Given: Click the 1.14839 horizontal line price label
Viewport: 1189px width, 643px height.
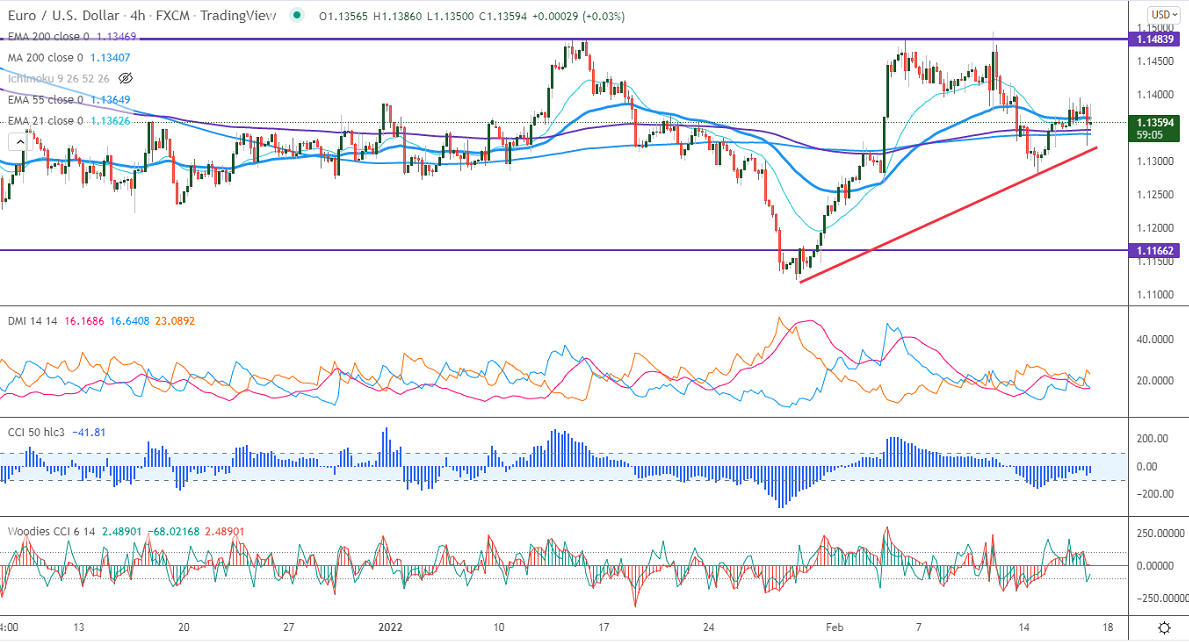Looking at the screenshot, I should [1156, 39].
